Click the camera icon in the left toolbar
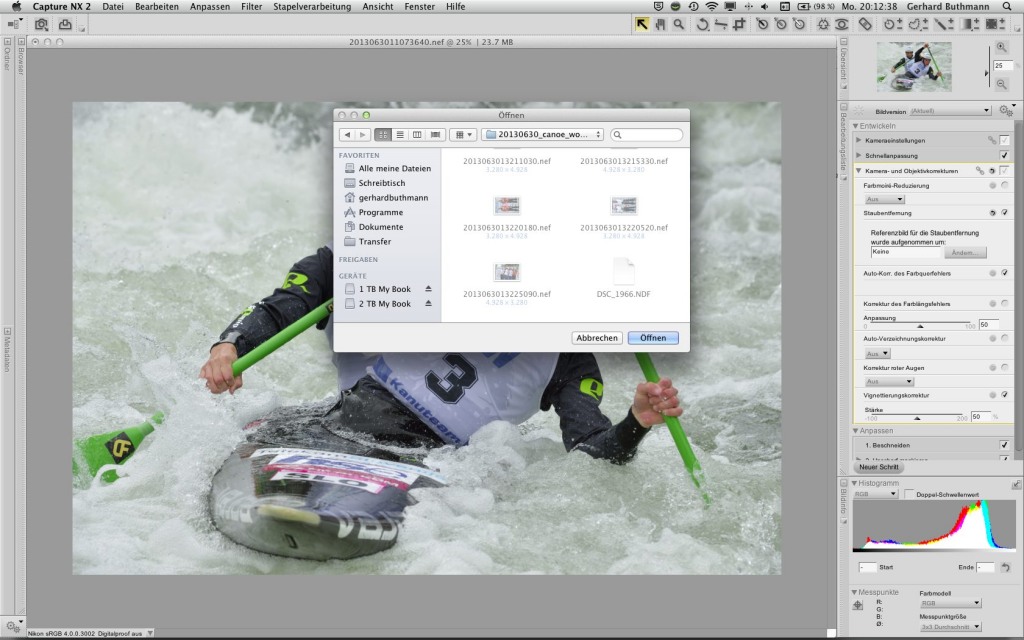 (x=41, y=25)
